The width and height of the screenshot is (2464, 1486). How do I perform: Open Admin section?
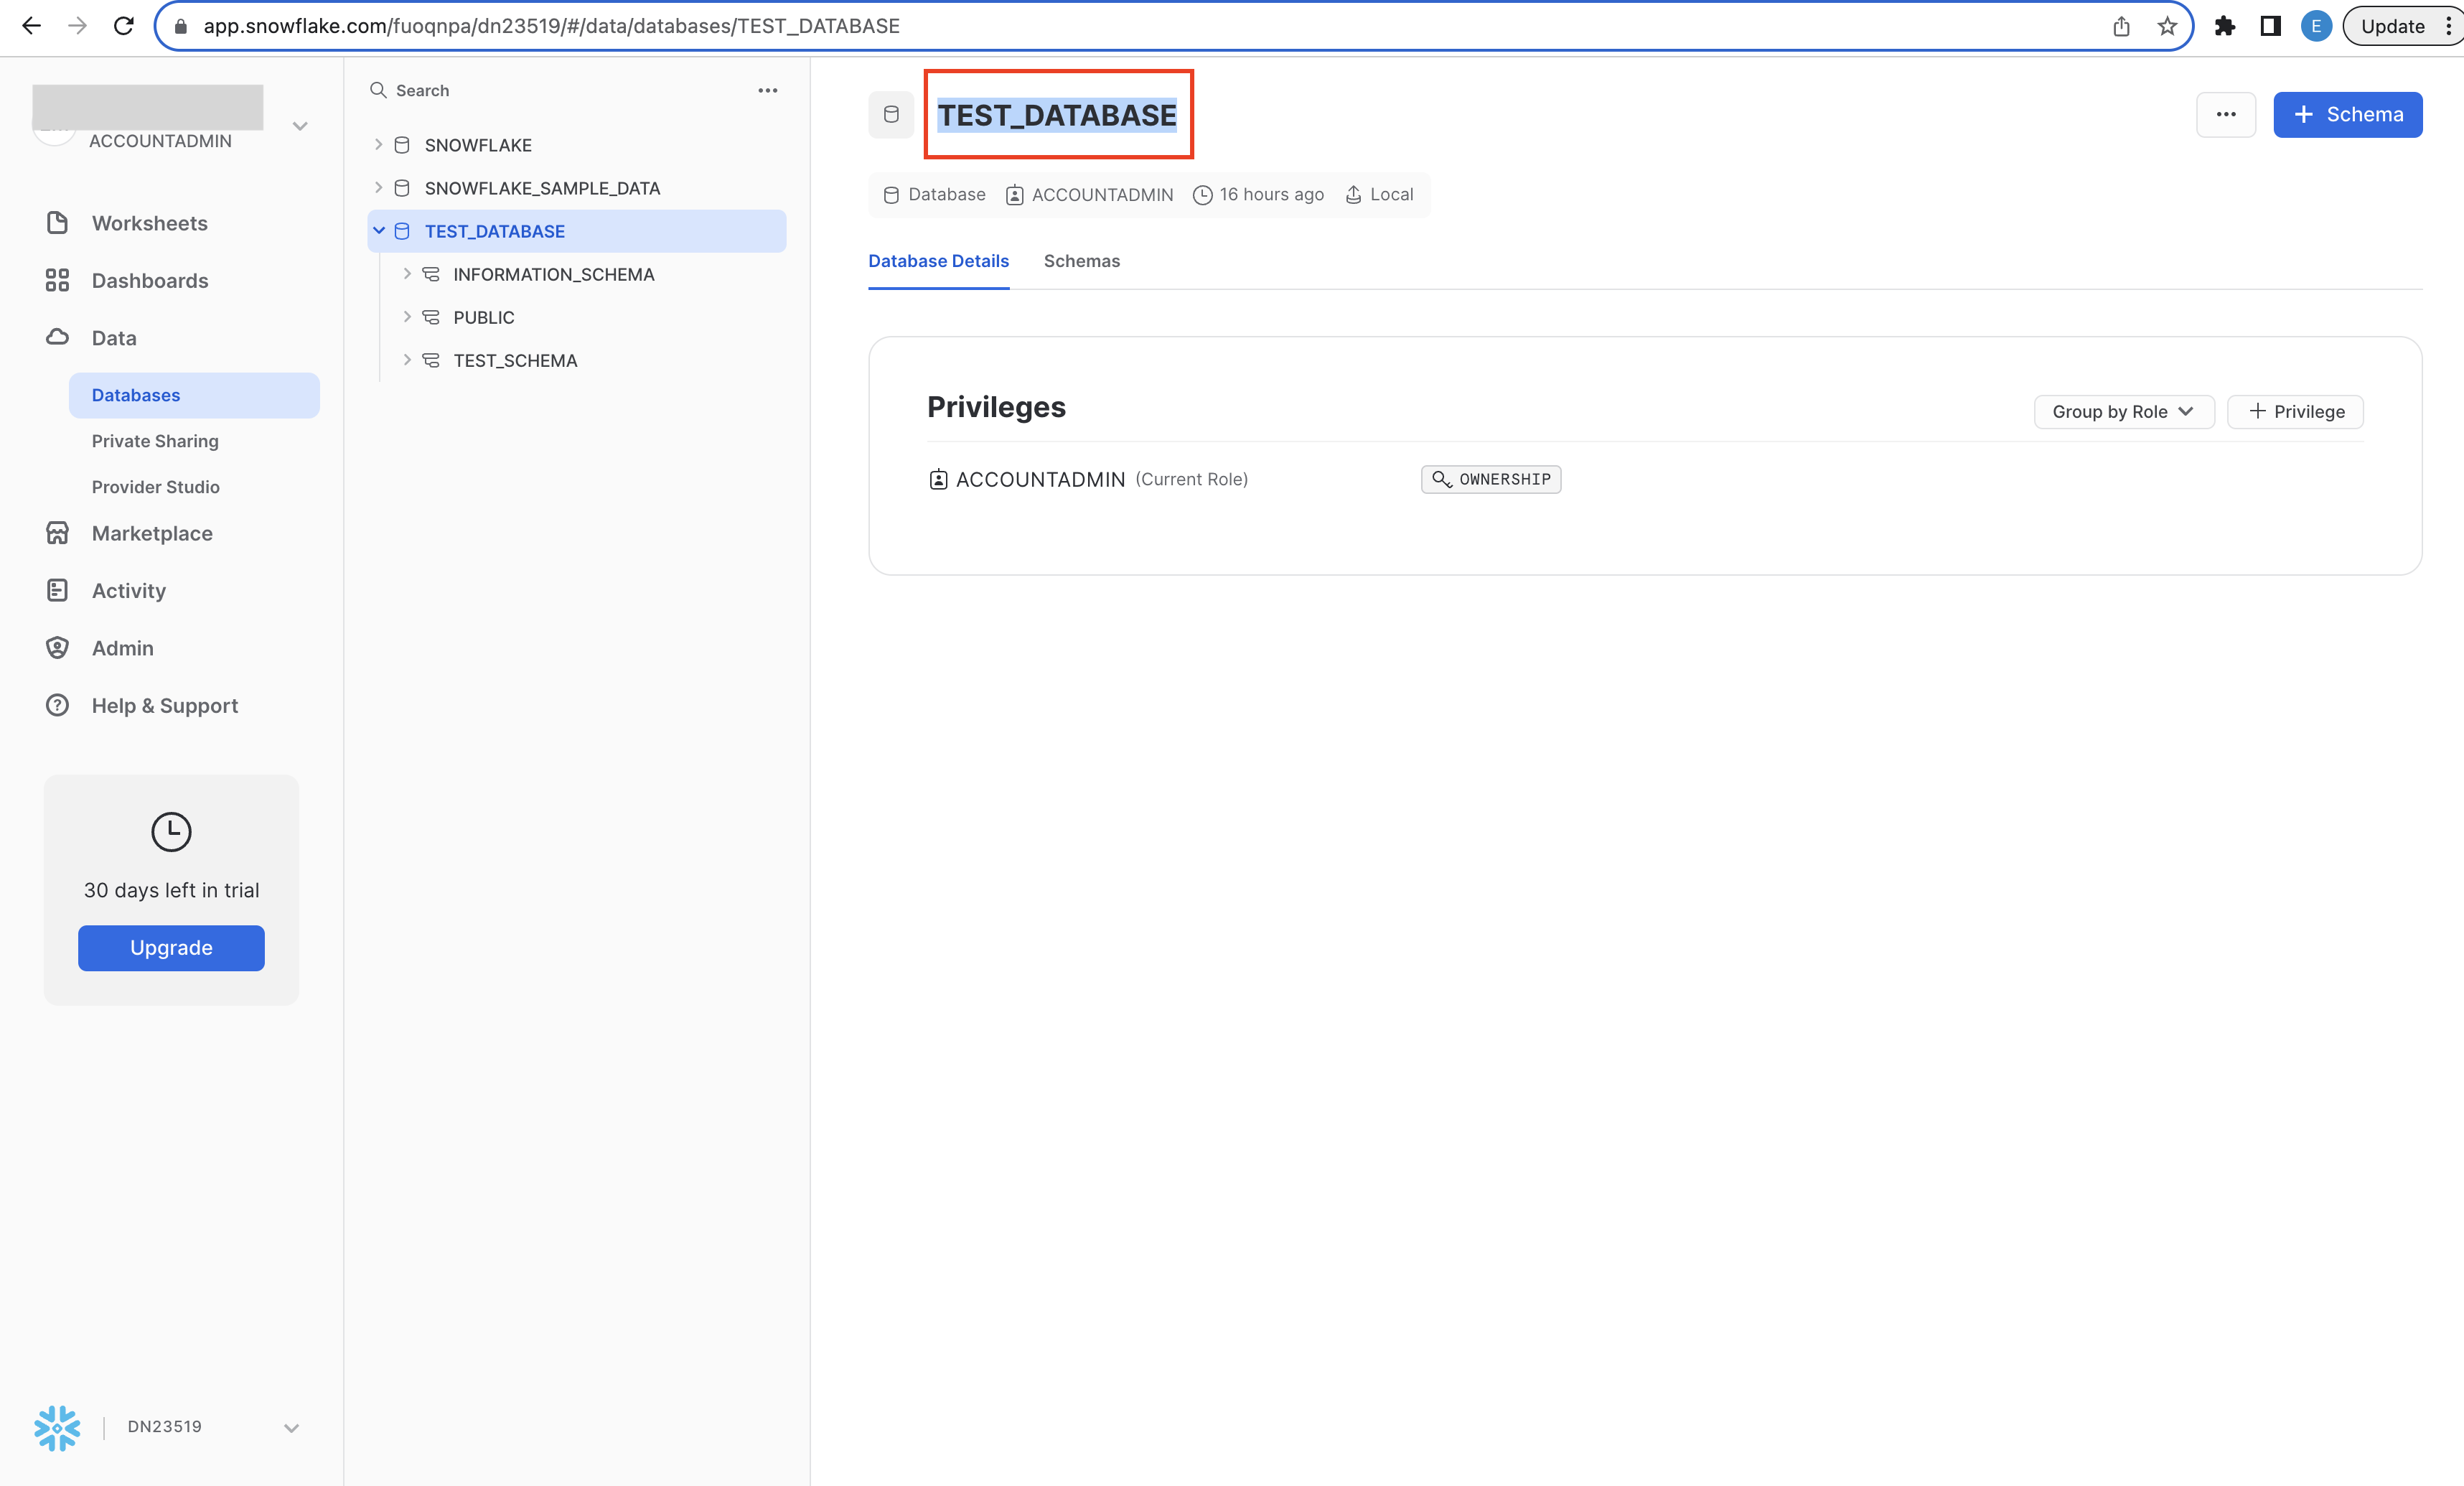(x=123, y=648)
